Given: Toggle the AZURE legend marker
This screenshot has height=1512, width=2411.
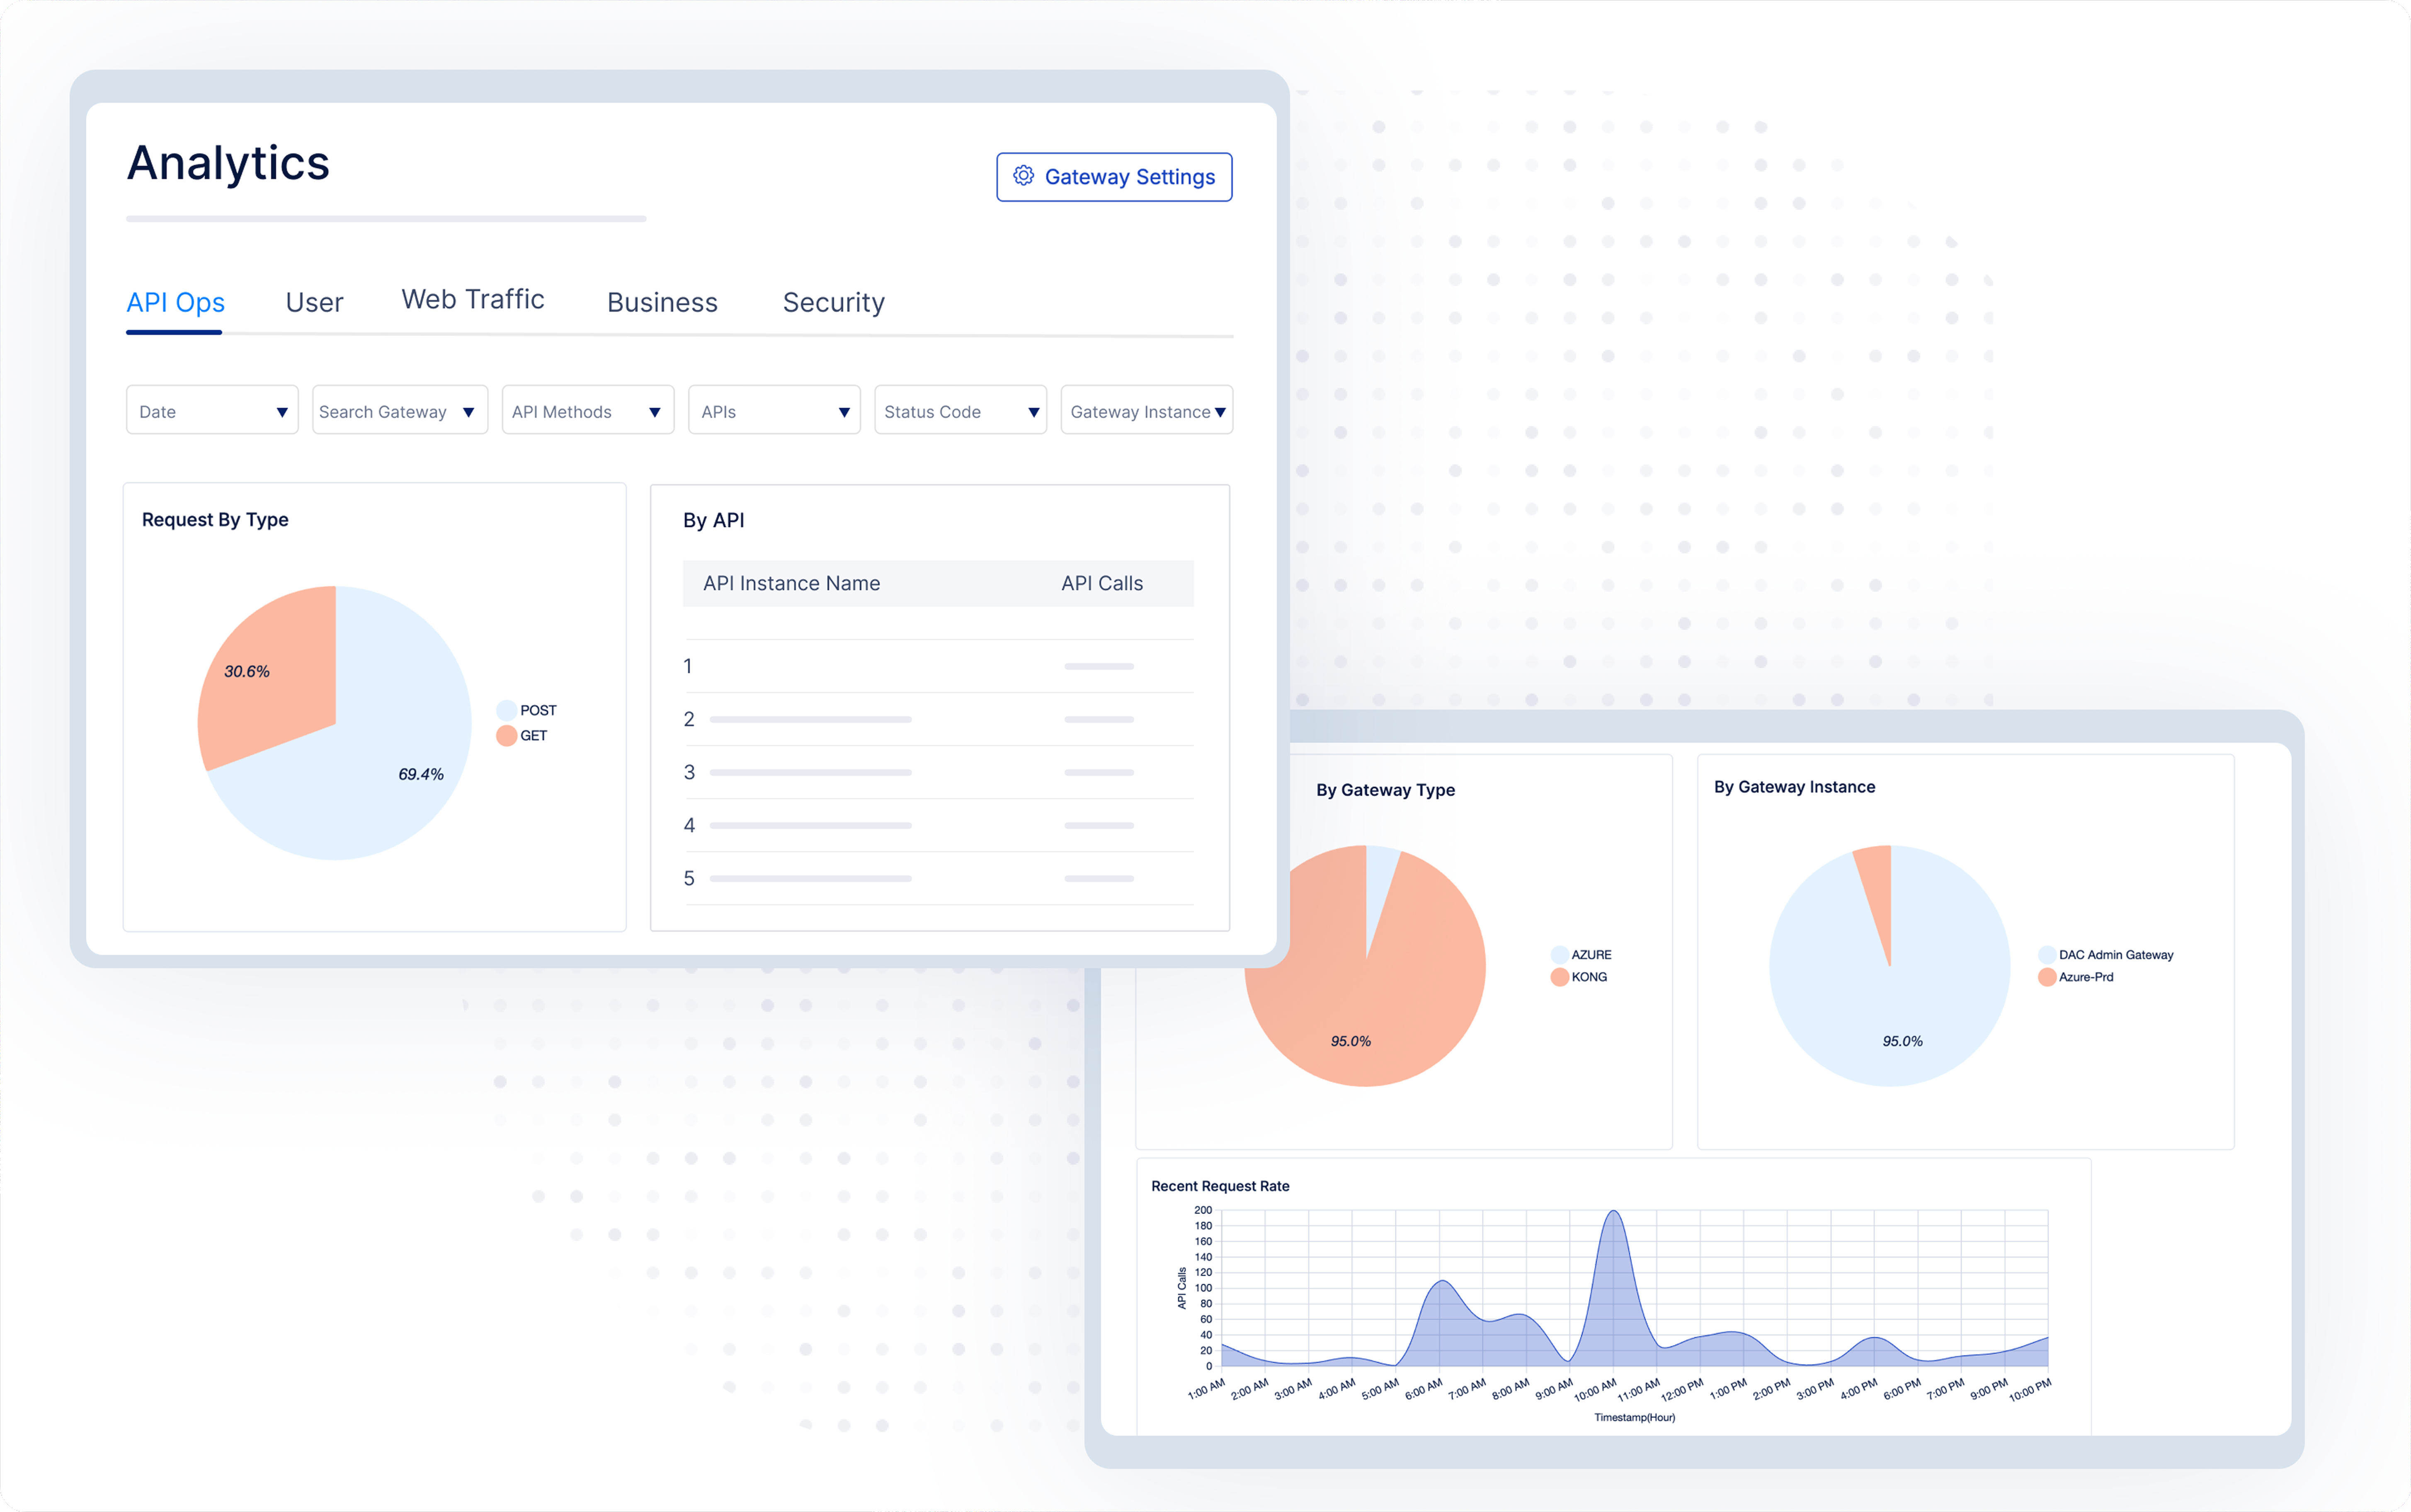Looking at the screenshot, I should pyautogui.click(x=1559, y=955).
